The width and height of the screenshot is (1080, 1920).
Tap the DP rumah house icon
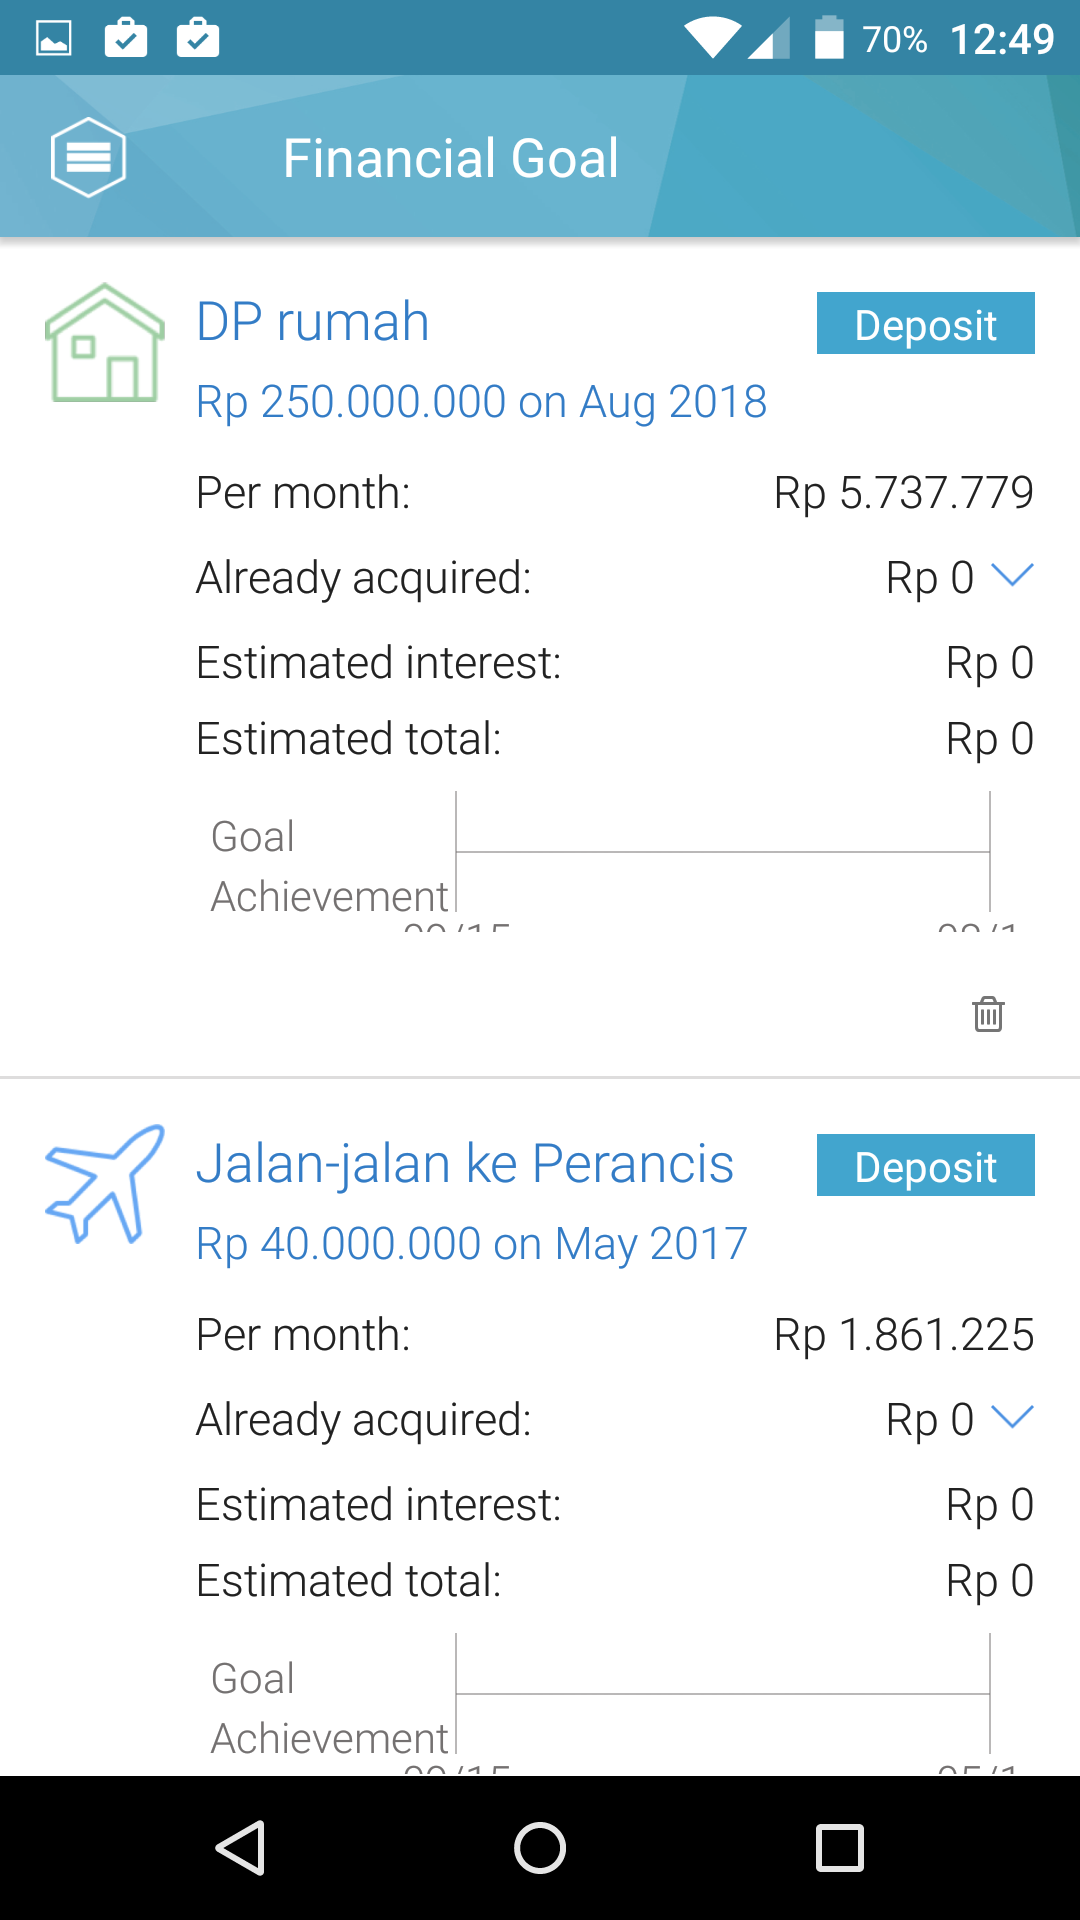104,343
